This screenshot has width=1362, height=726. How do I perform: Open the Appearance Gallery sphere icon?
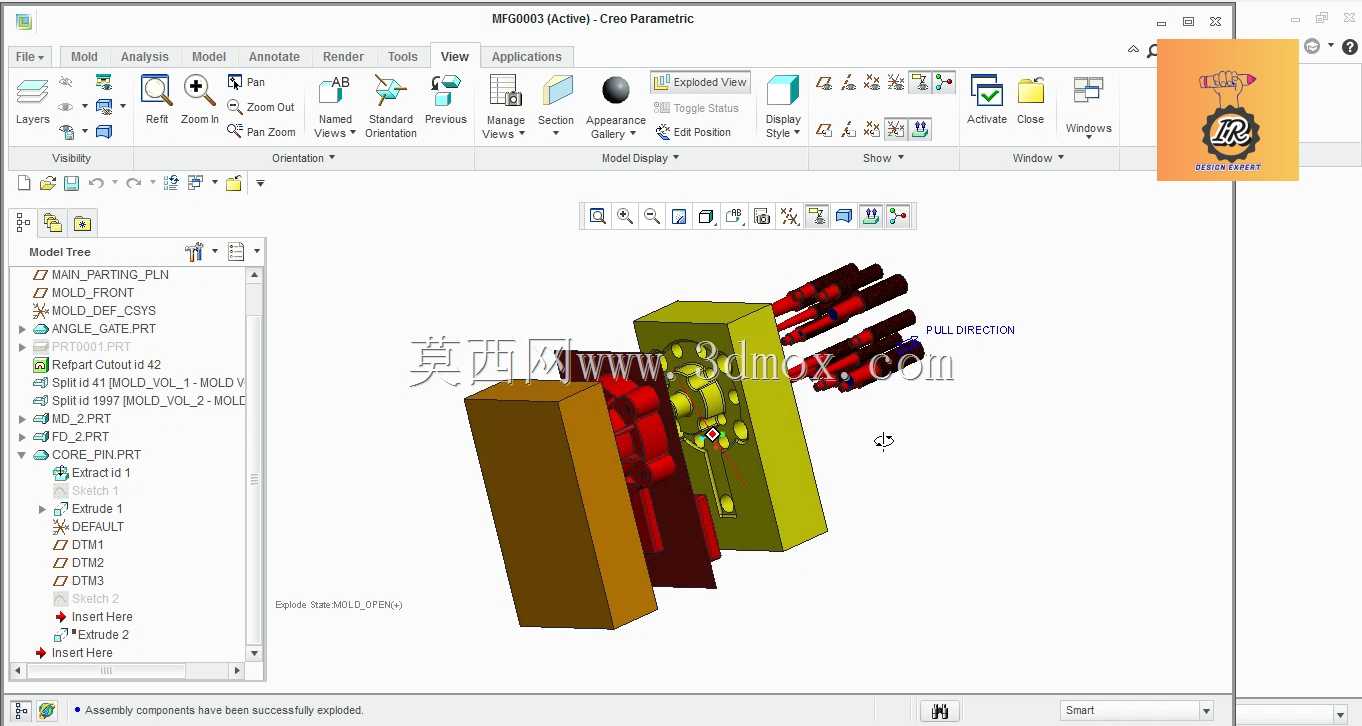[x=616, y=91]
